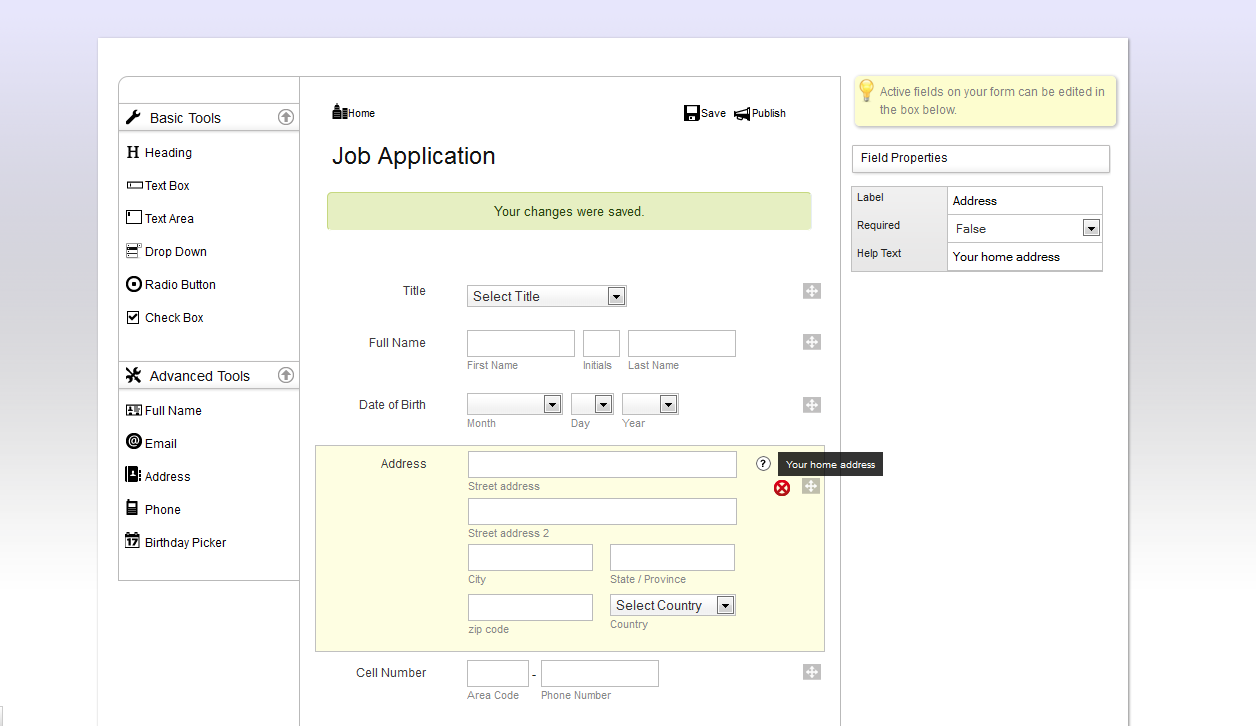Image resolution: width=1256 pixels, height=726 pixels.
Task: Click the Job Application form title
Action: tap(414, 156)
